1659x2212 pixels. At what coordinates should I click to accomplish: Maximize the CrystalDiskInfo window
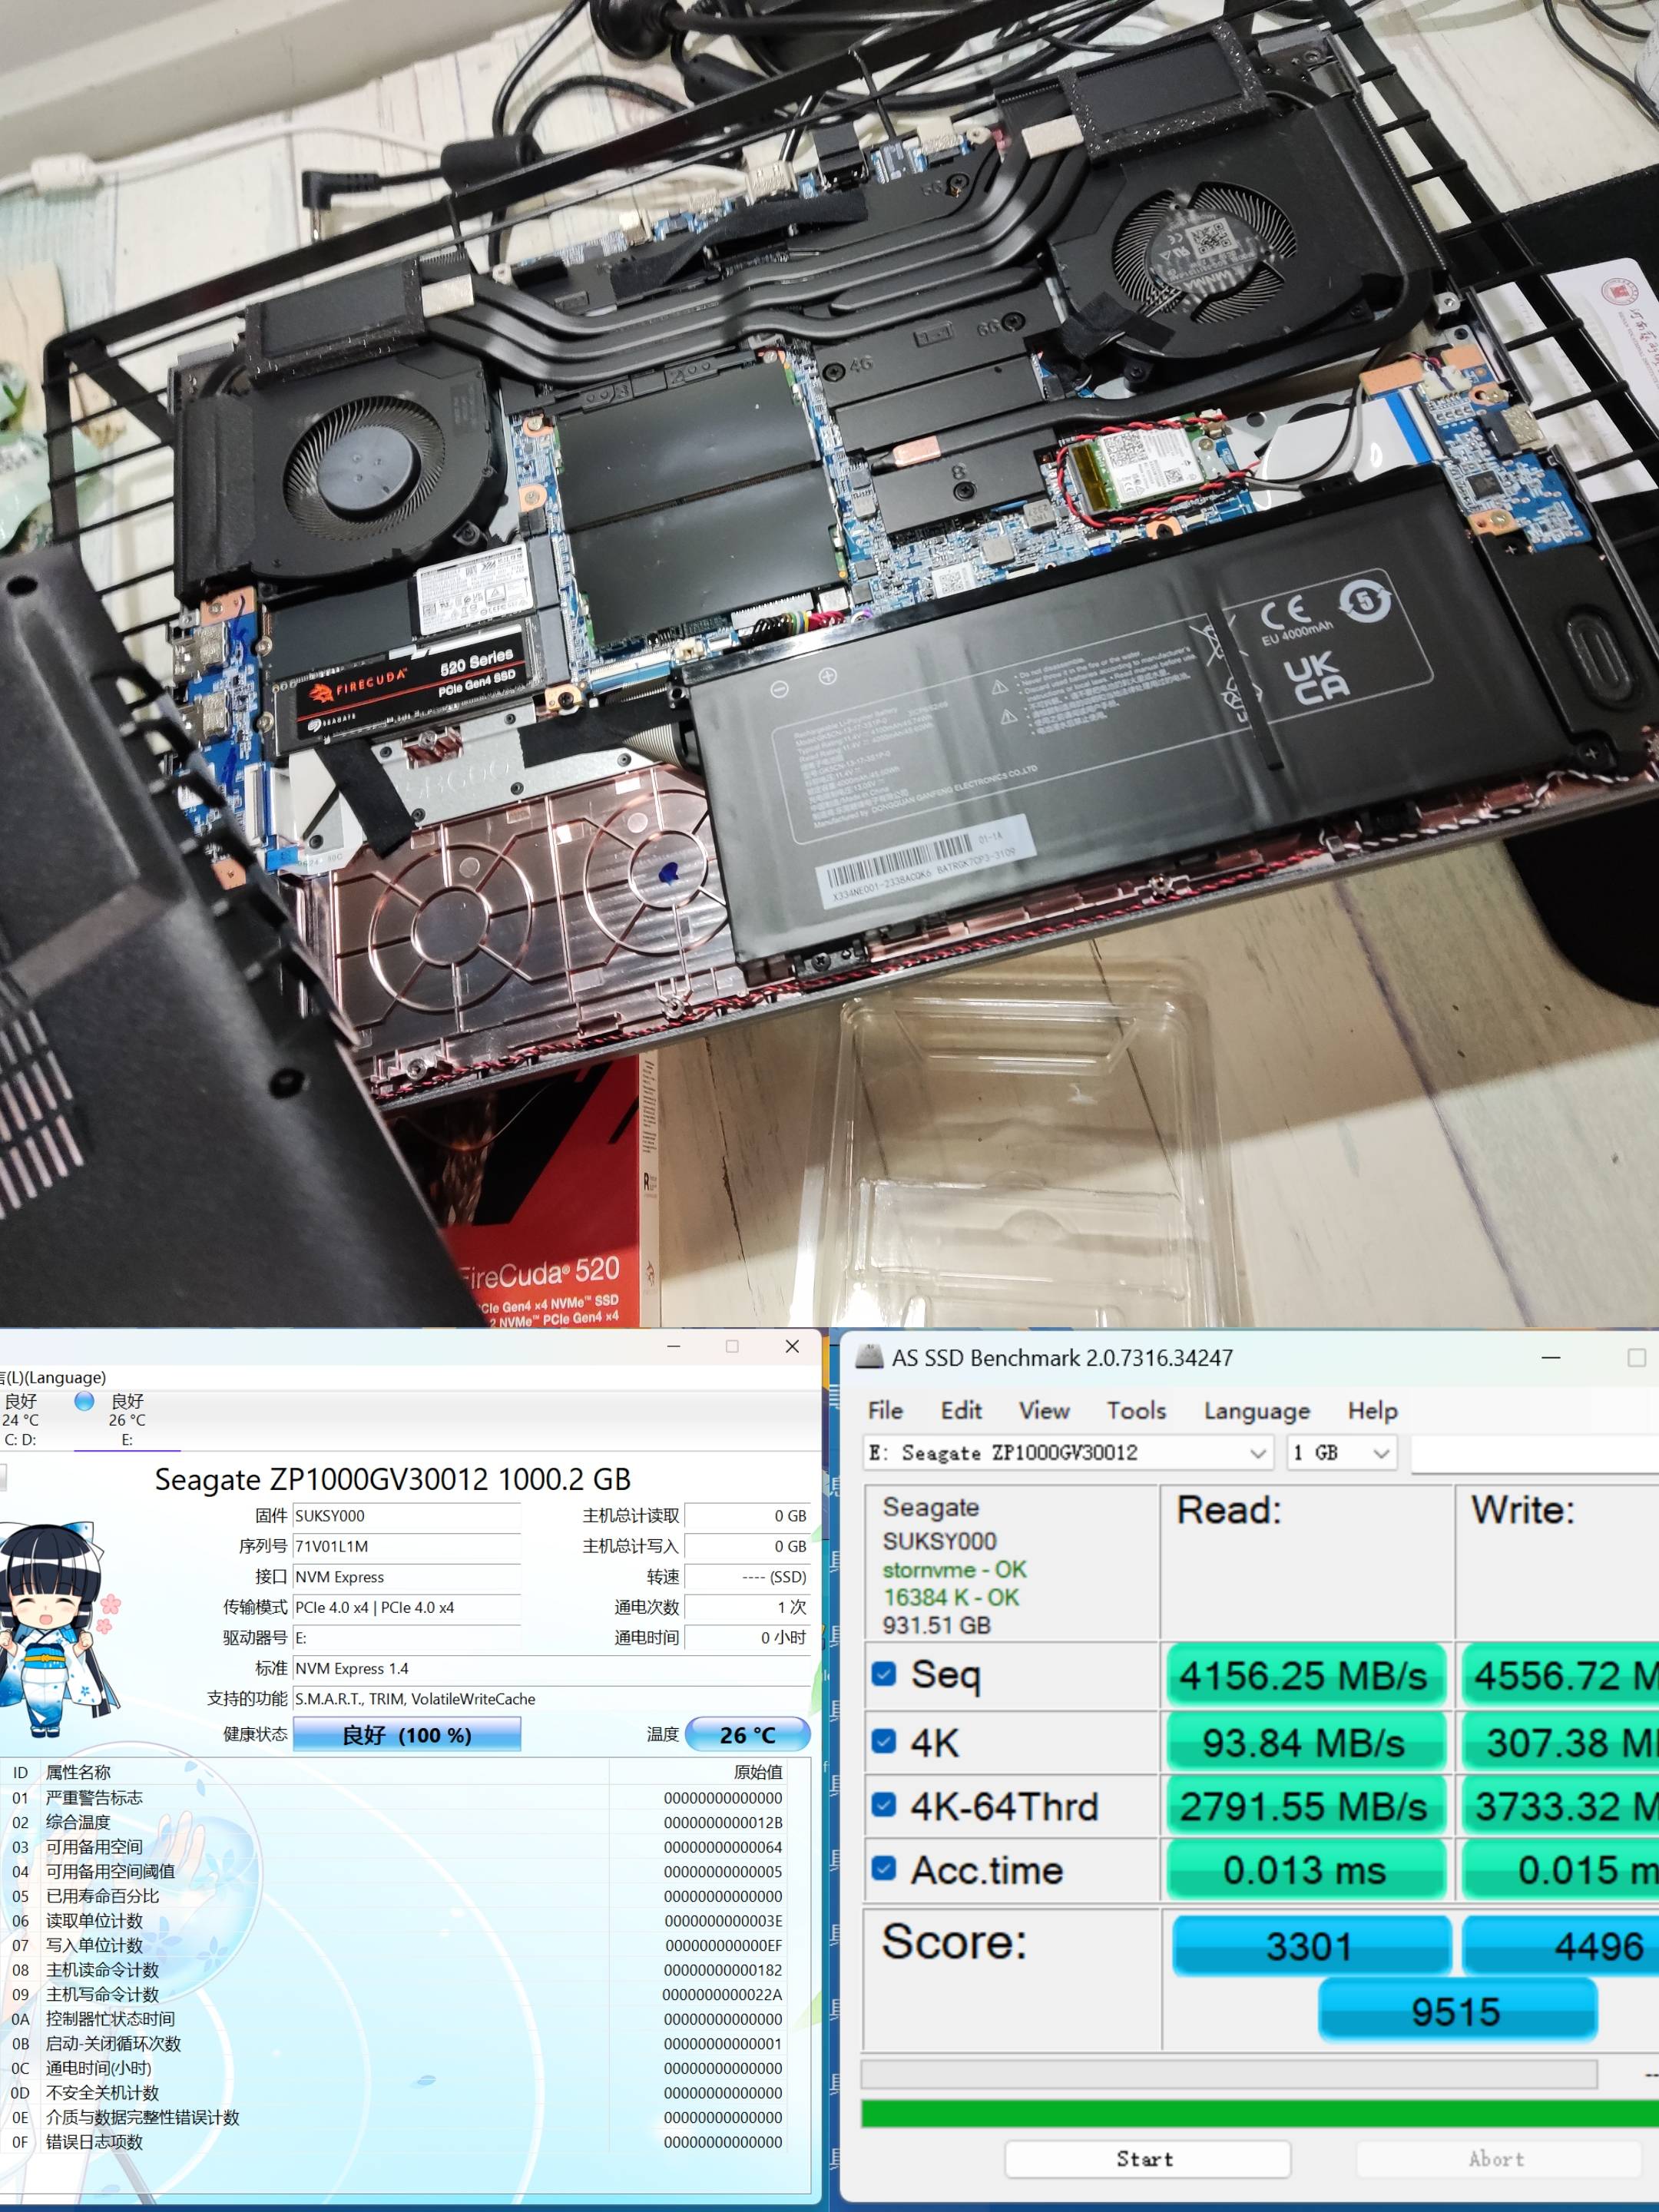click(732, 1347)
